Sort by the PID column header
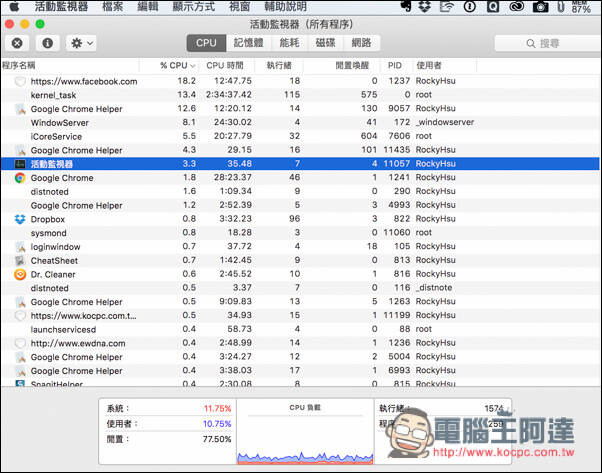This screenshot has width=602, height=473. pyautogui.click(x=394, y=66)
